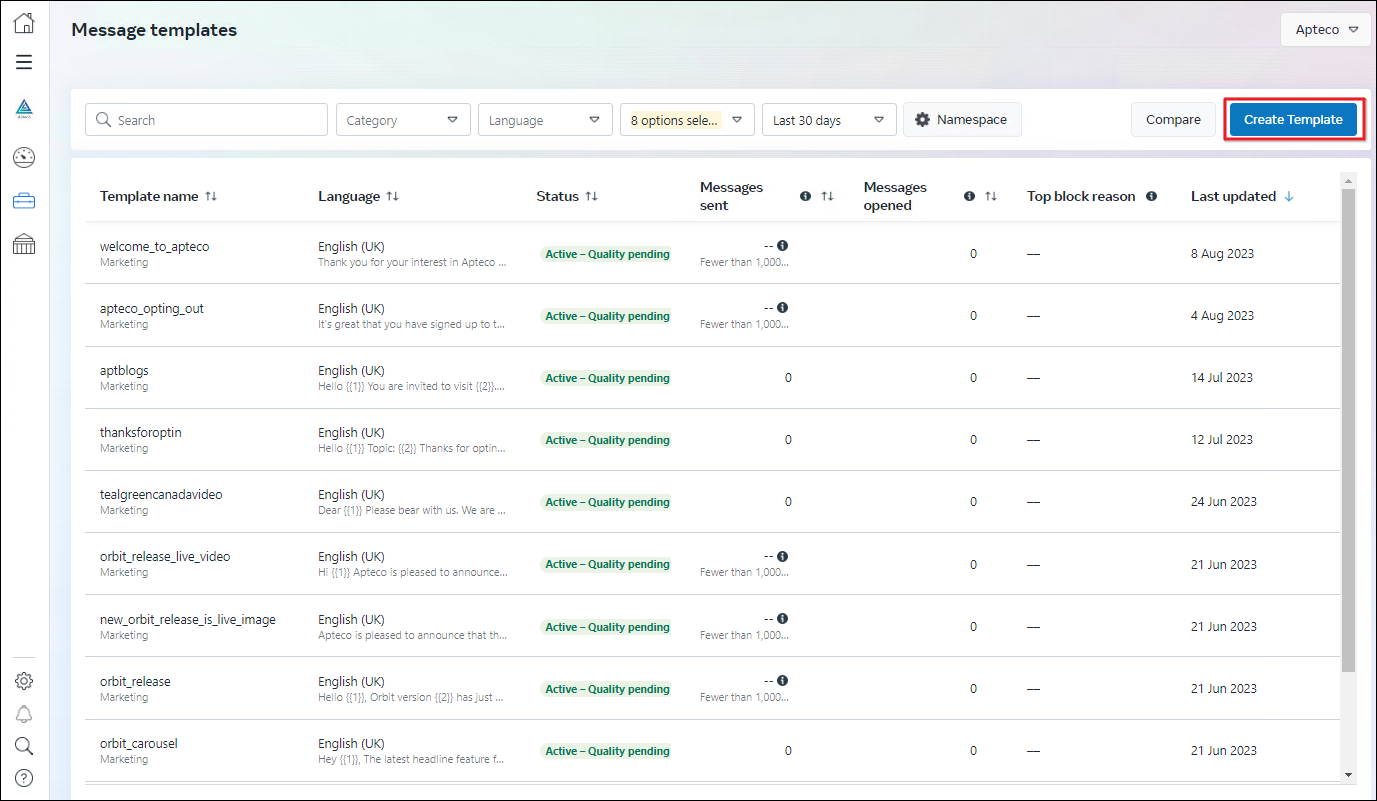Select the status badge in the aptblogs row
Image resolution: width=1377 pixels, height=801 pixels.
607,378
